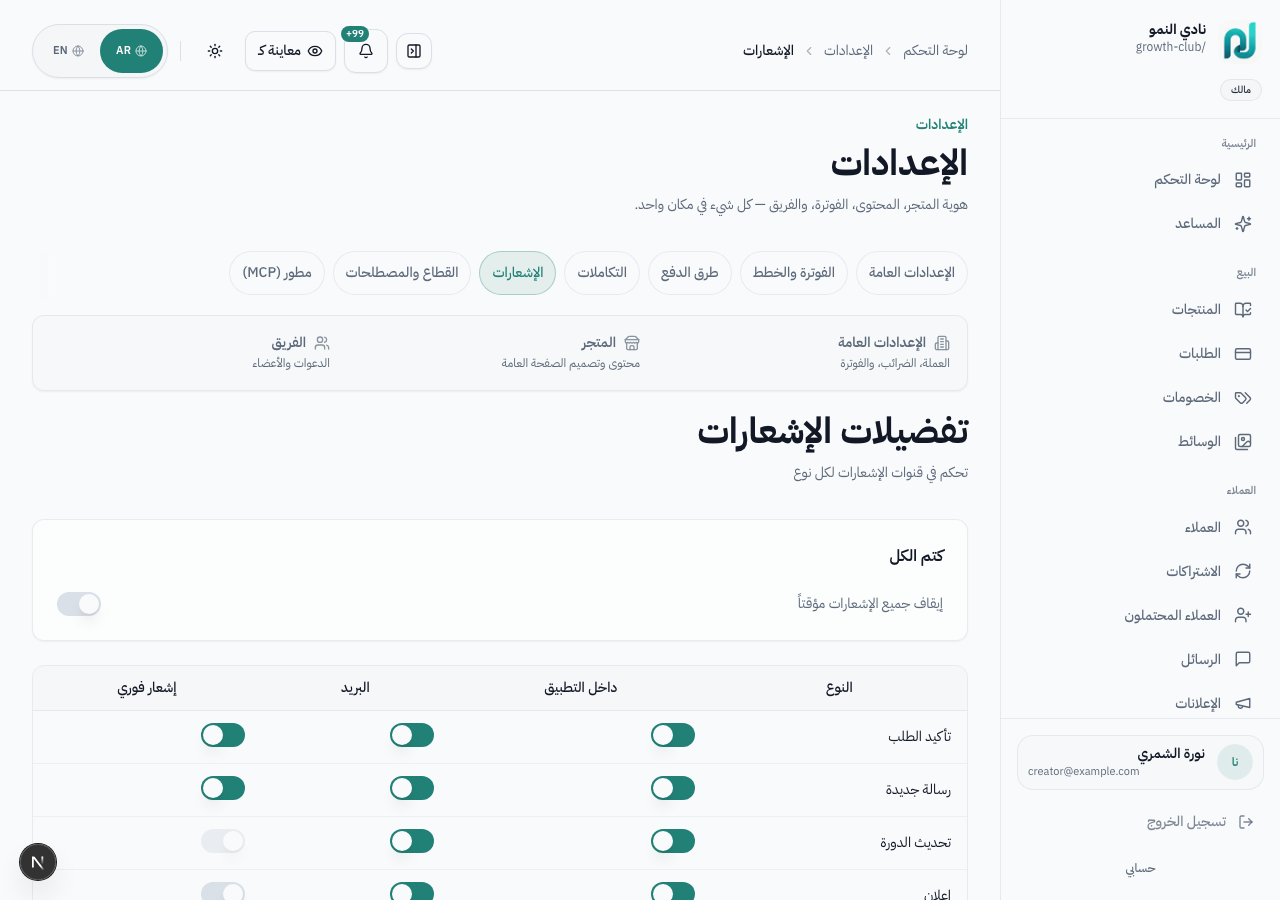Select the طرق الدفع tab
The width and height of the screenshot is (1280, 900).
click(690, 273)
